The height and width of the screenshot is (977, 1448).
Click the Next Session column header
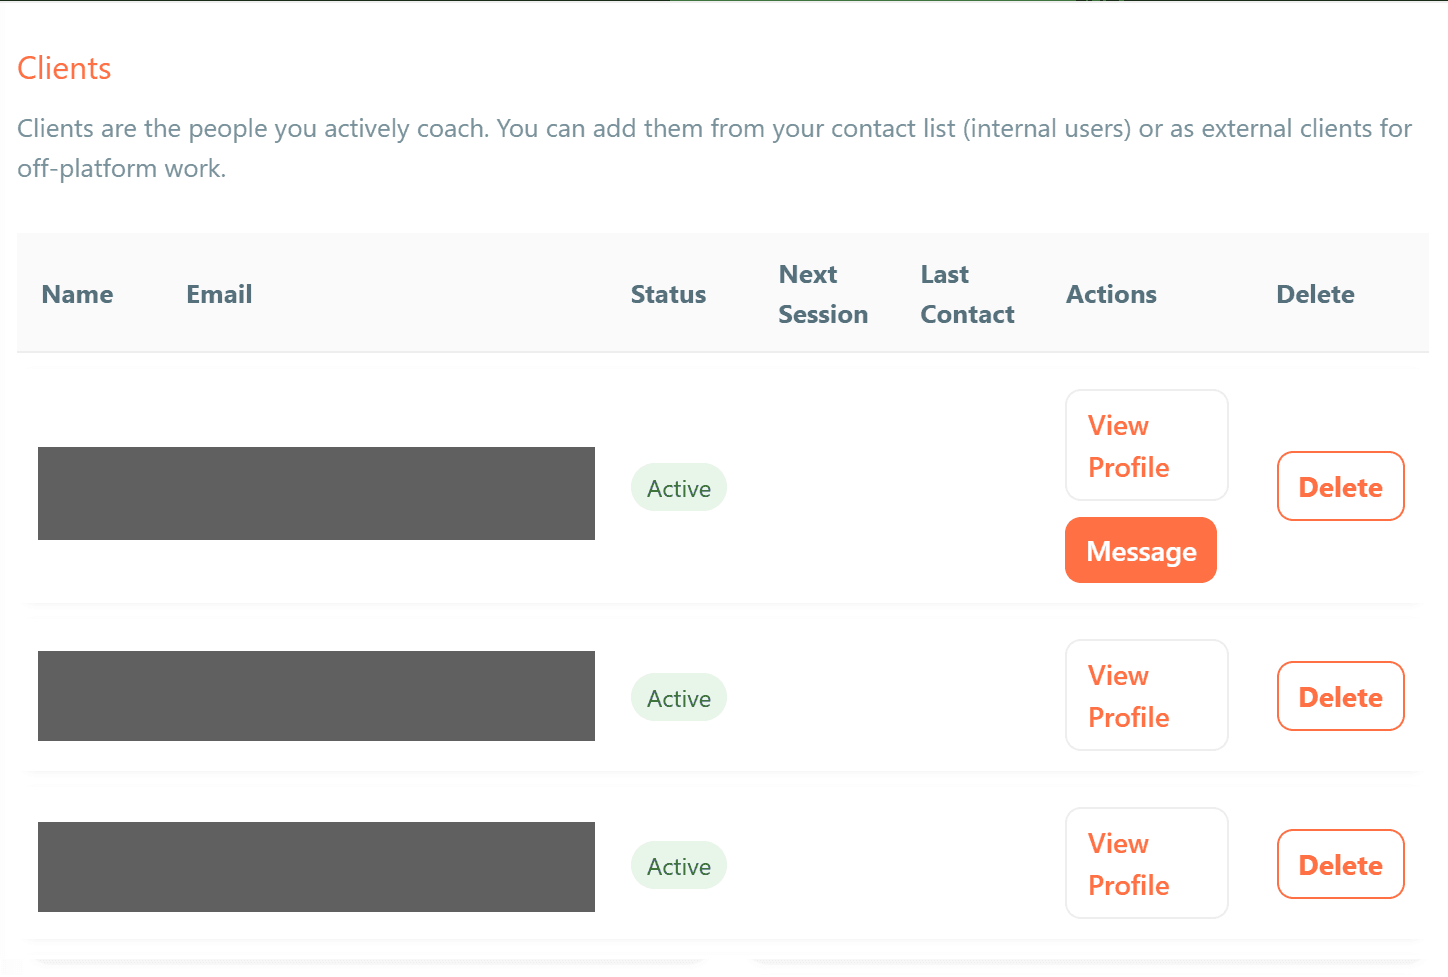click(822, 294)
